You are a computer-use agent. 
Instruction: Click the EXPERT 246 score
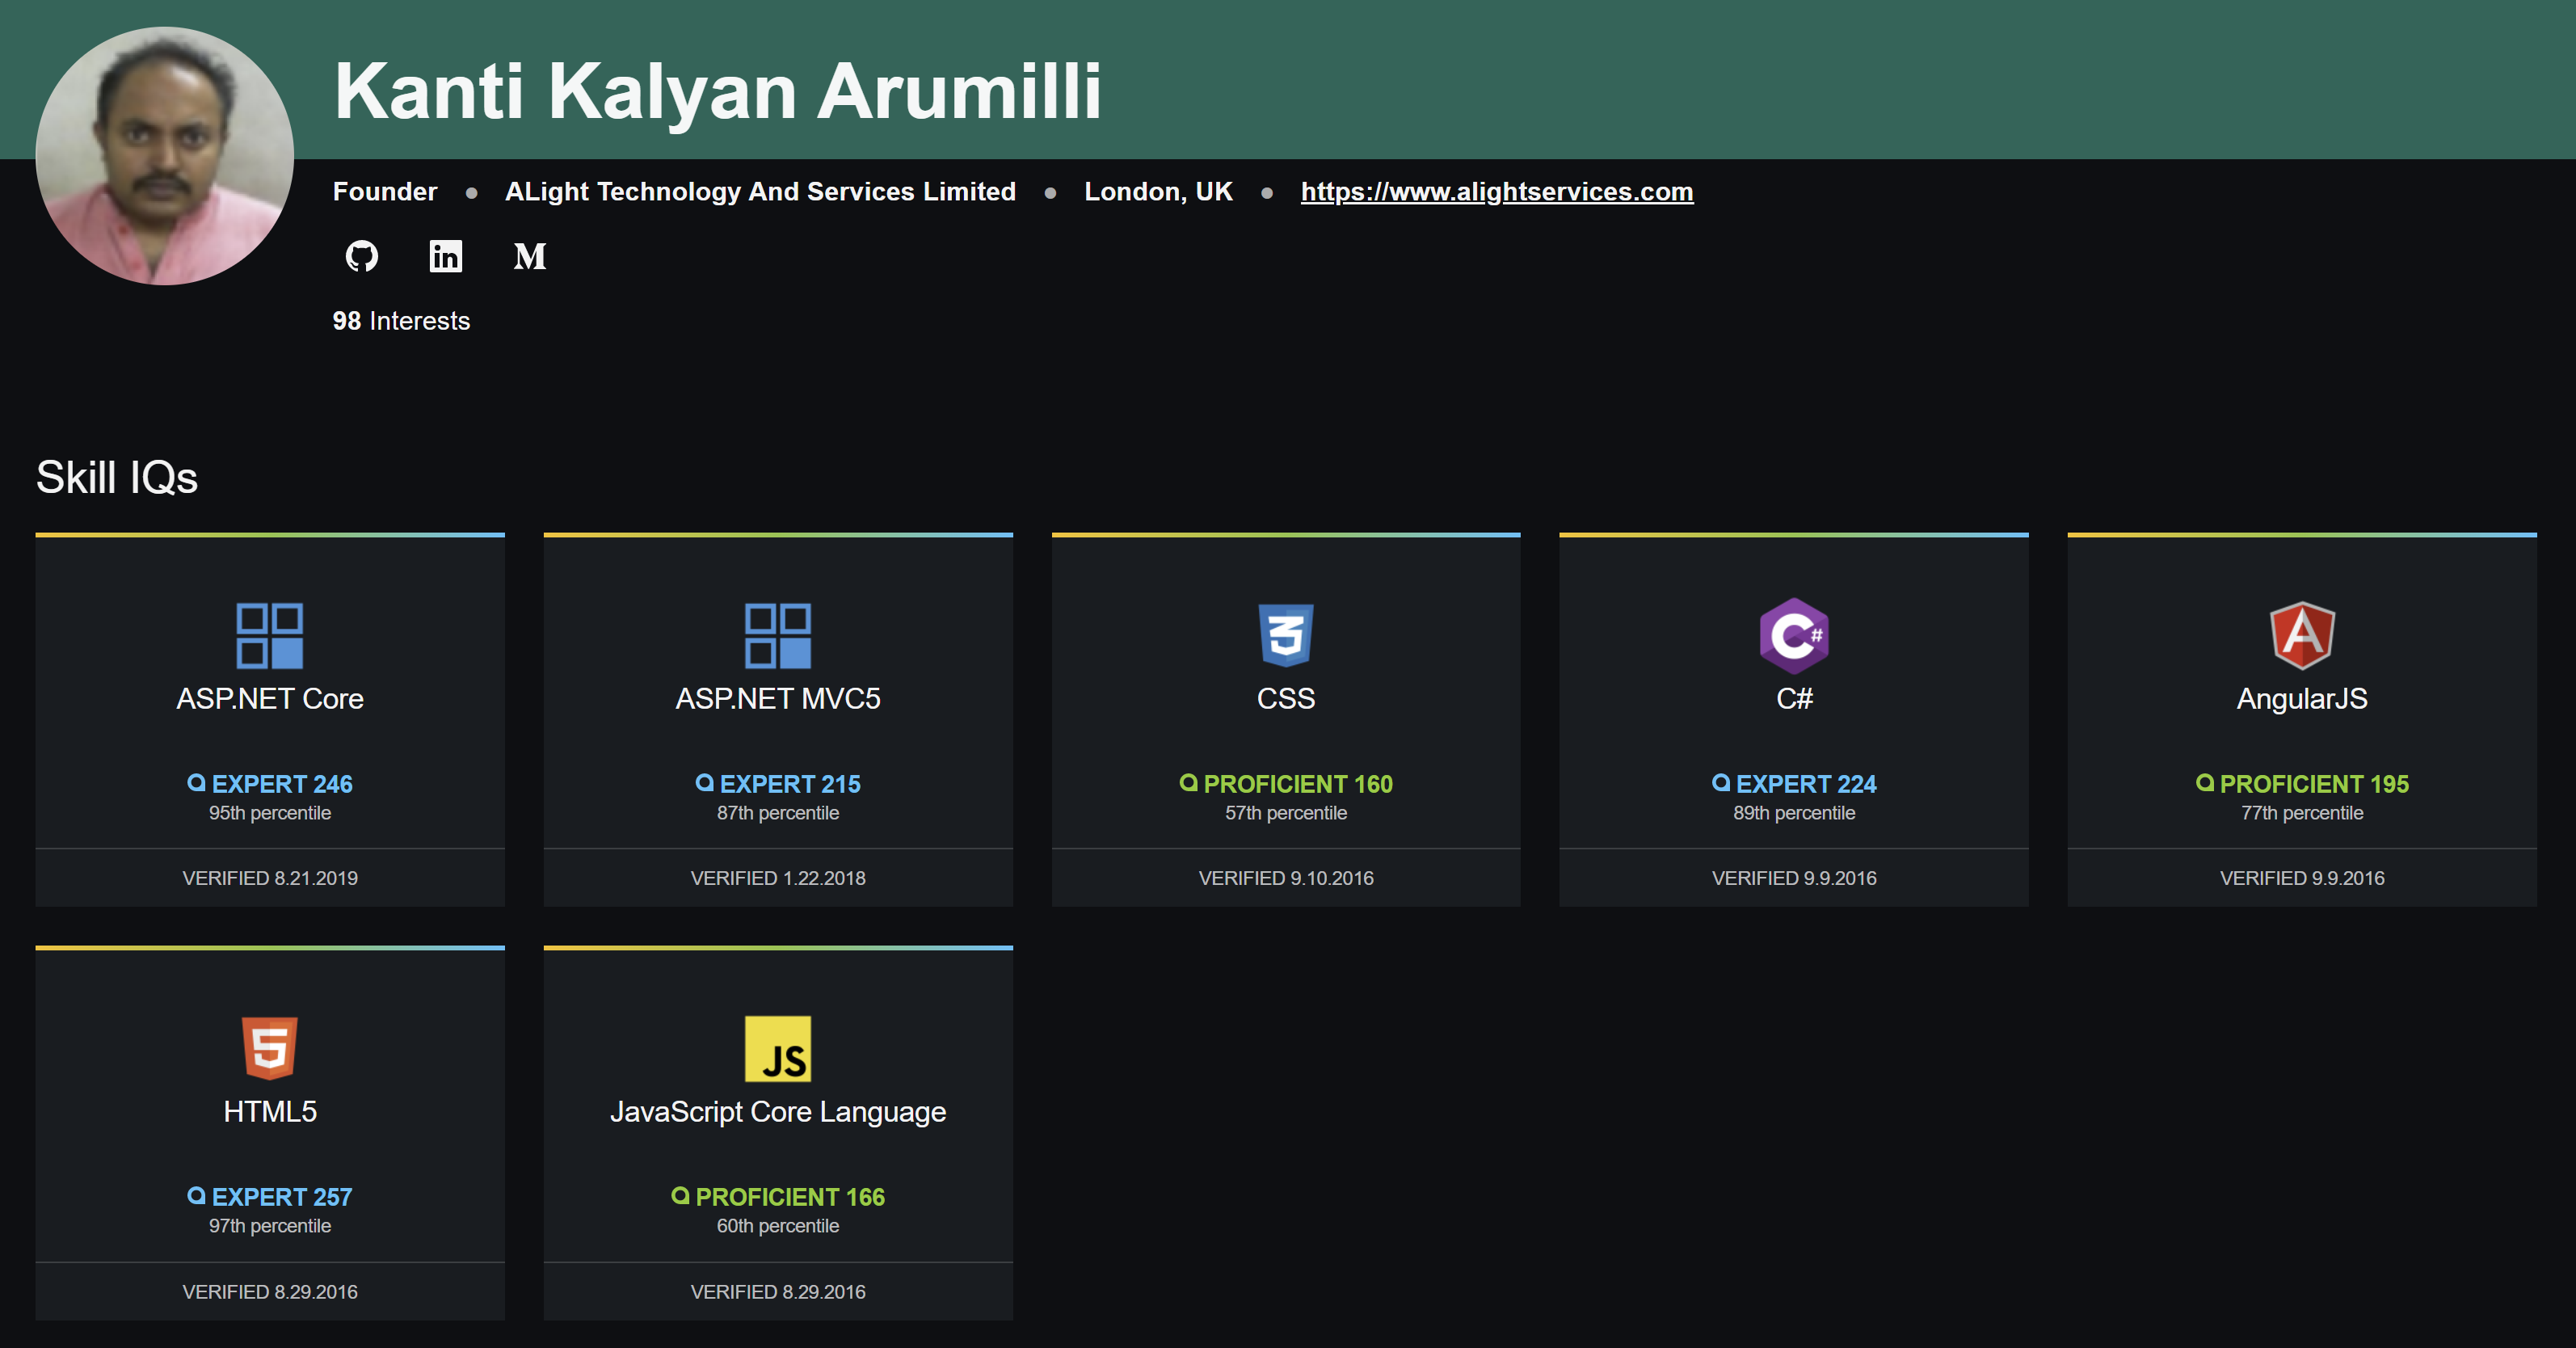[282, 784]
